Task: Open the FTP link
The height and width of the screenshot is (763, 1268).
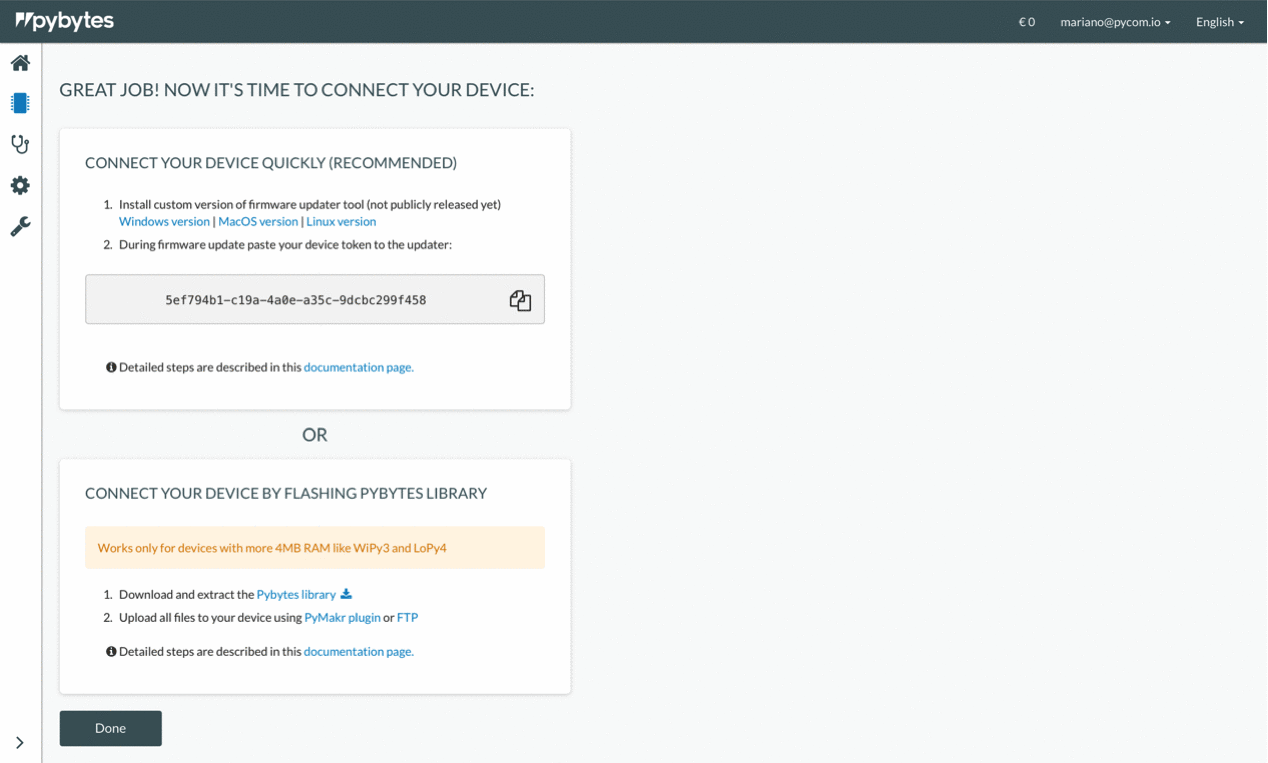Action: [x=407, y=618]
